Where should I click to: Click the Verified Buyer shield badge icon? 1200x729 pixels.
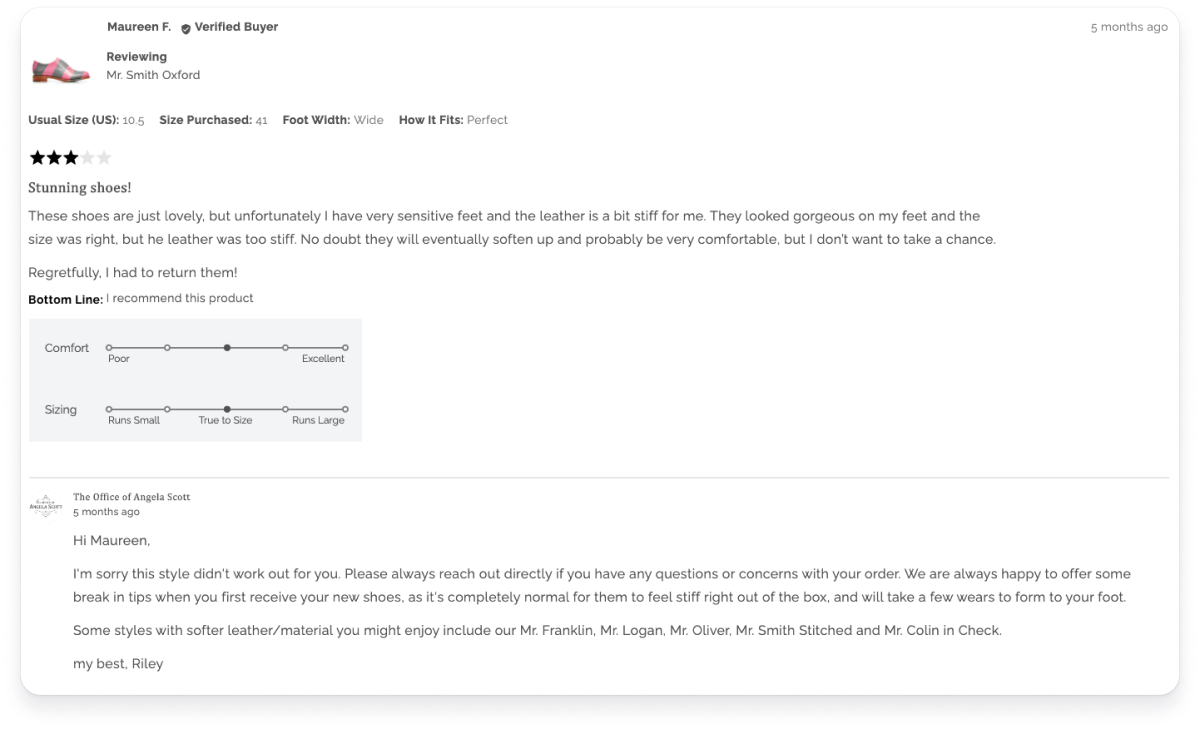pyautogui.click(x=184, y=27)
